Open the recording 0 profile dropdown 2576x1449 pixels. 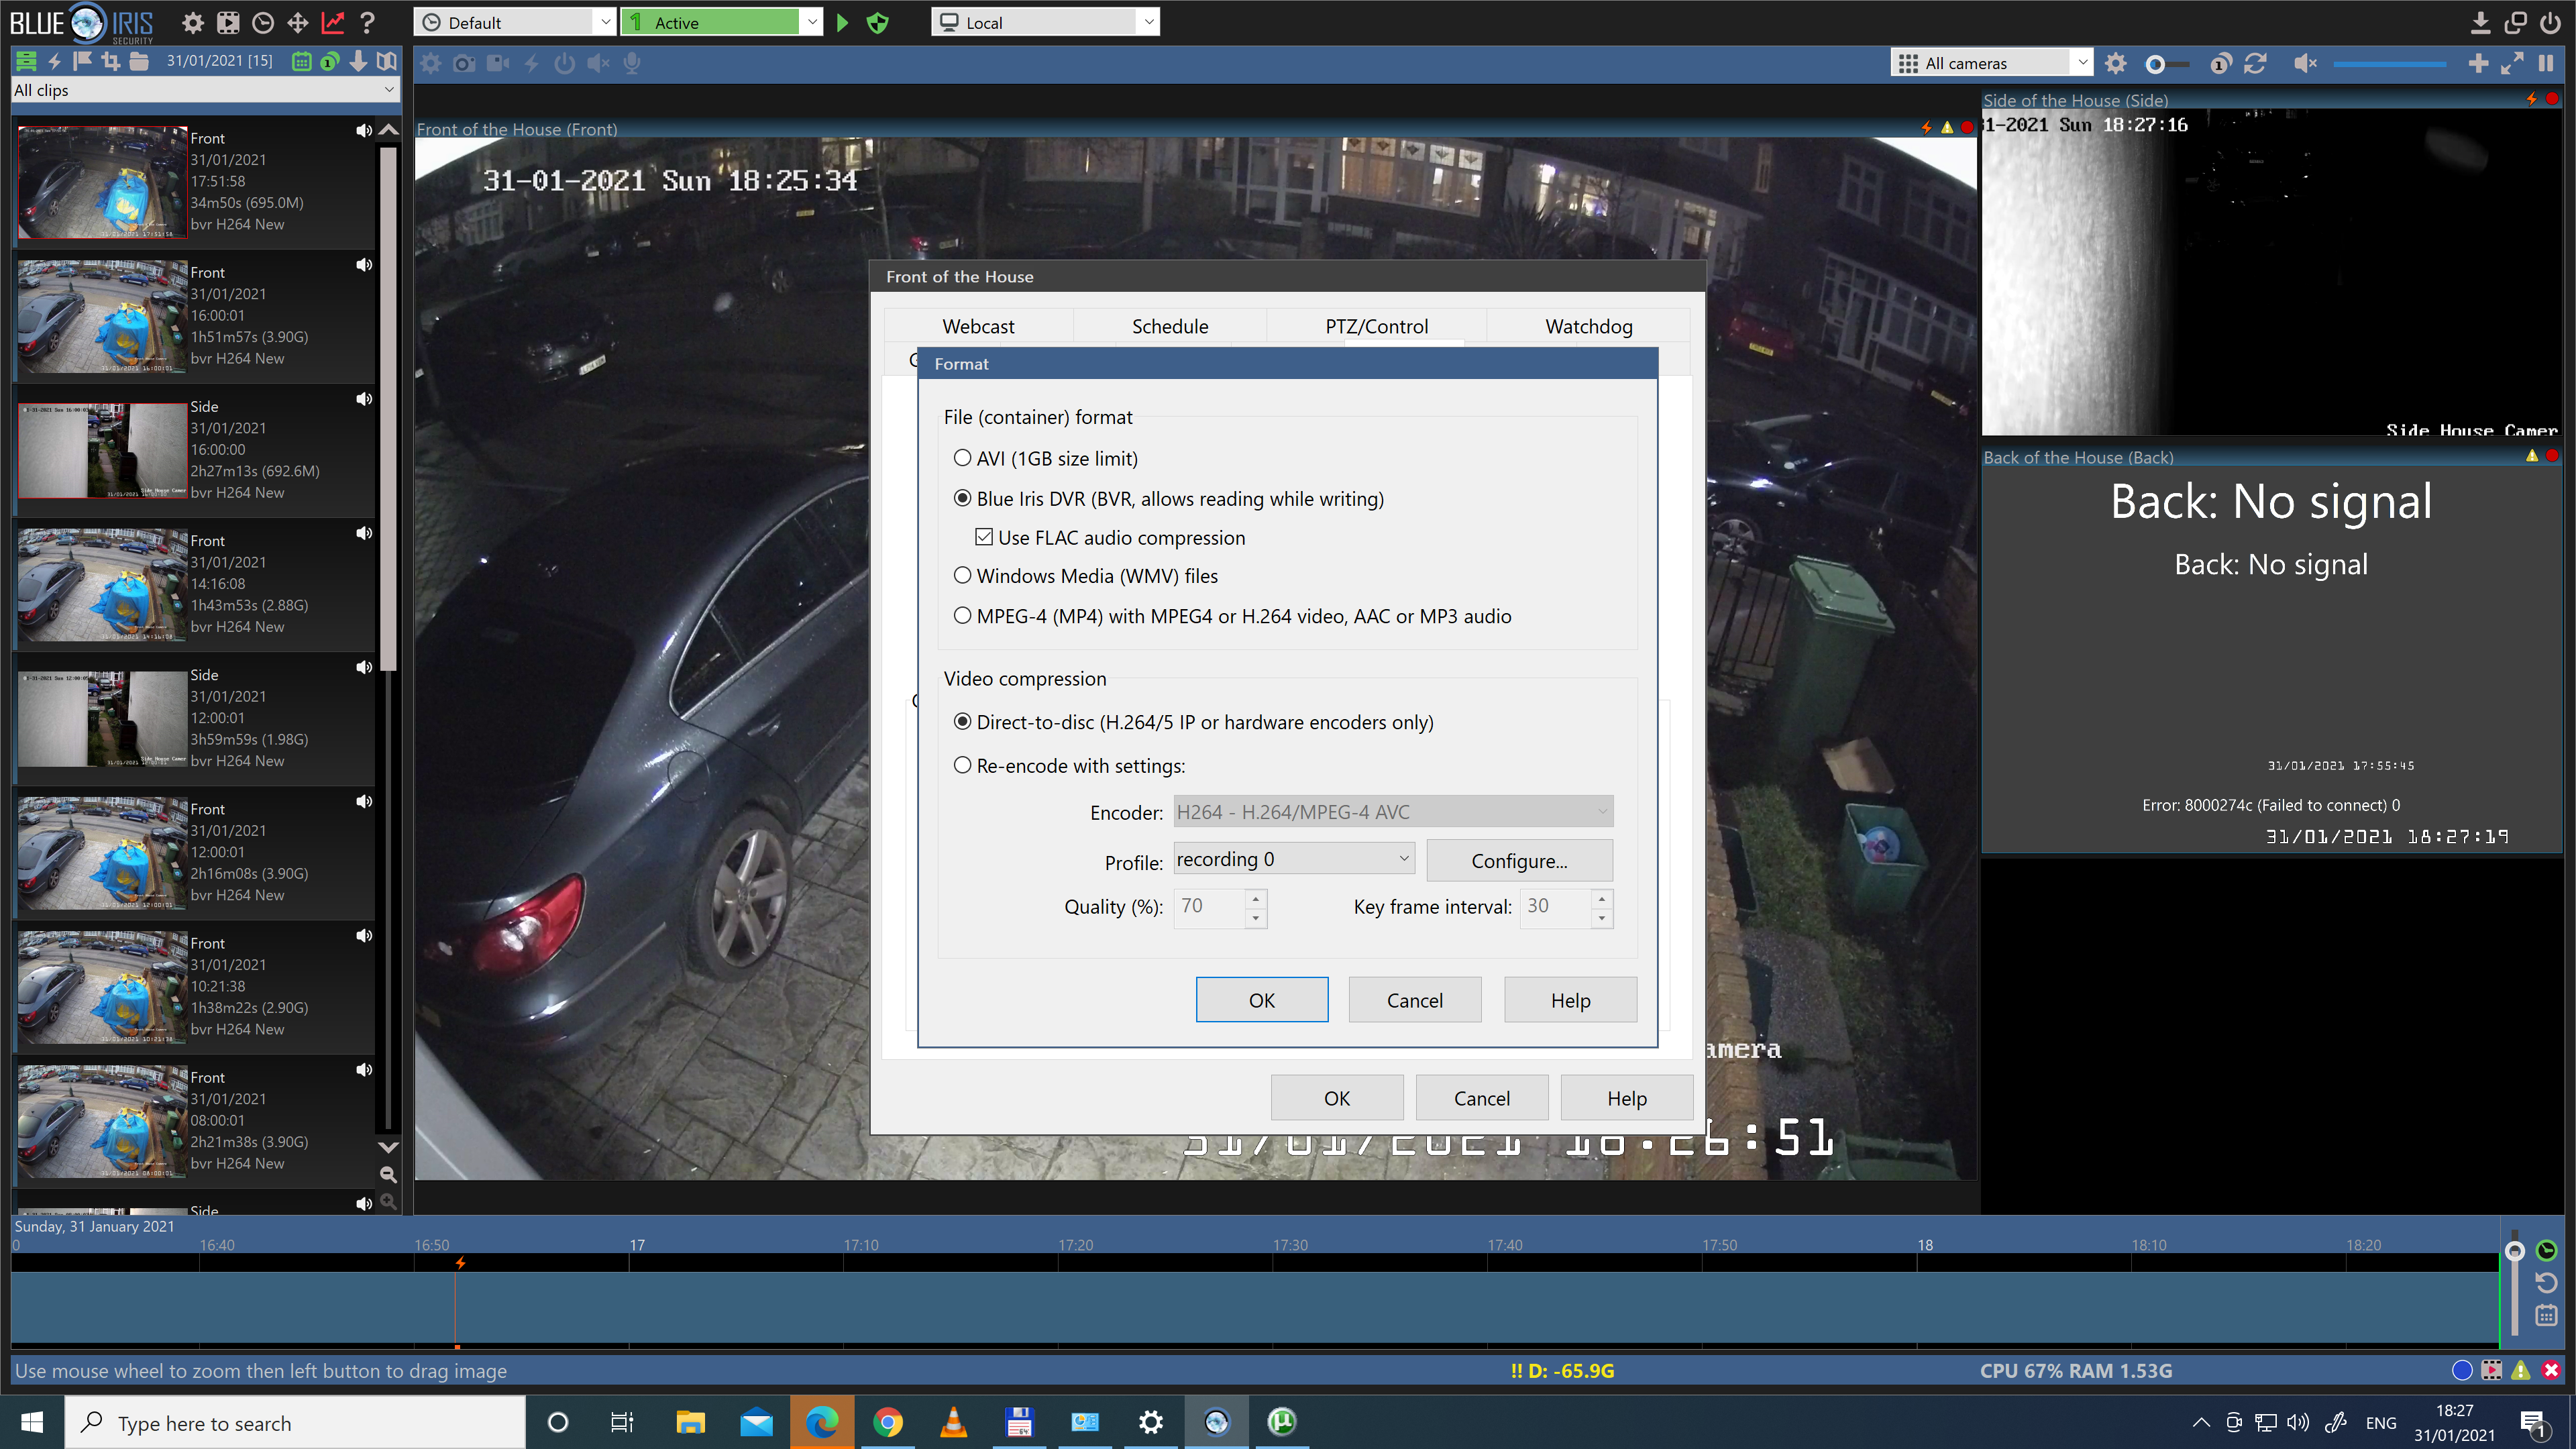pyautogui.click(x=1293, y=859)
